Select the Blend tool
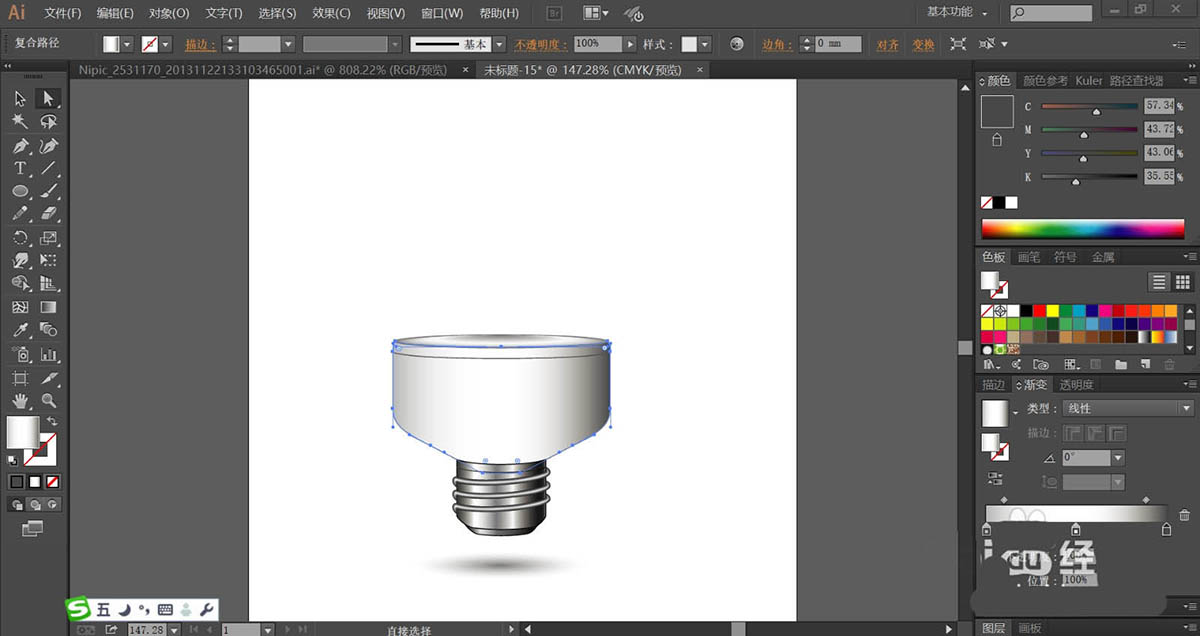 [x=48, y=330]
